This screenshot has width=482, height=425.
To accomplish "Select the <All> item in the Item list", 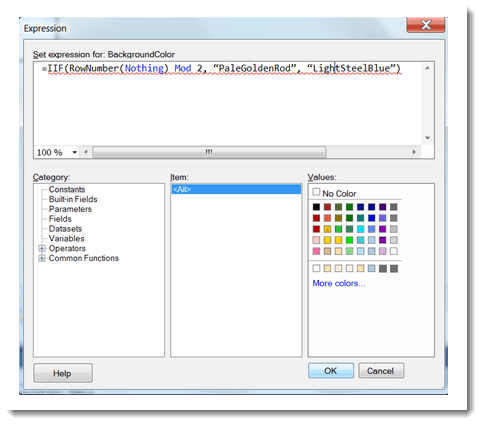I will pos(236,189).
